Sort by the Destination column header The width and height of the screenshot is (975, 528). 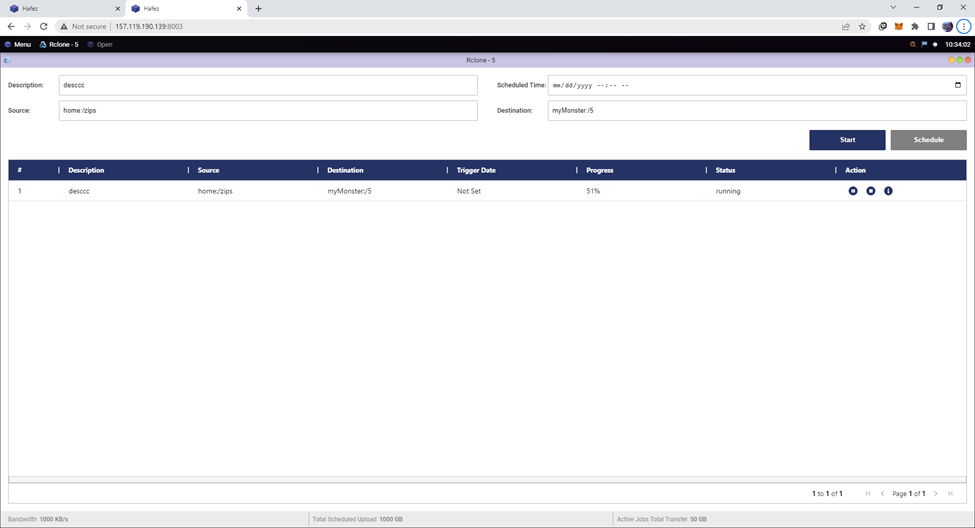345,170
